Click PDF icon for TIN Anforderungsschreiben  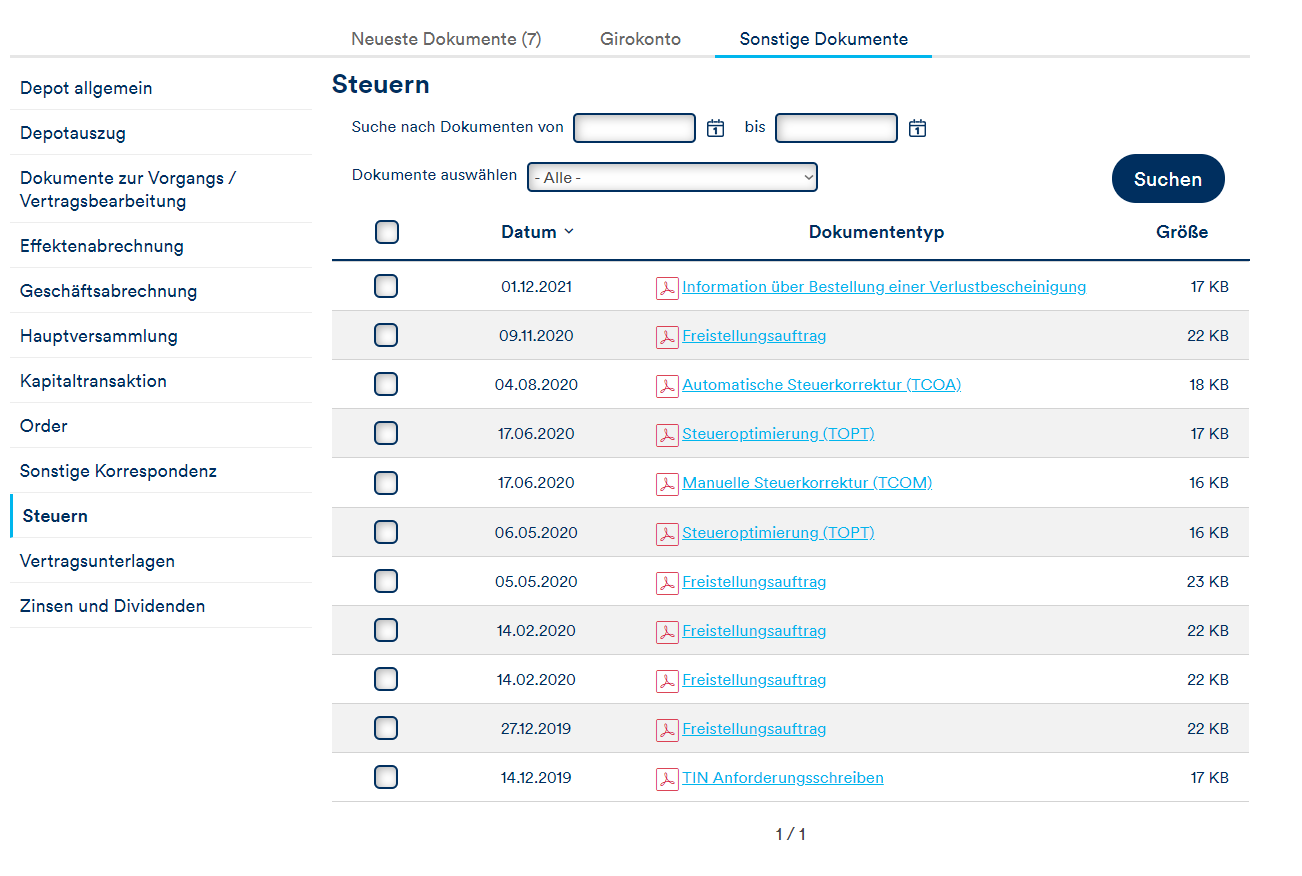tap(667, 779)
